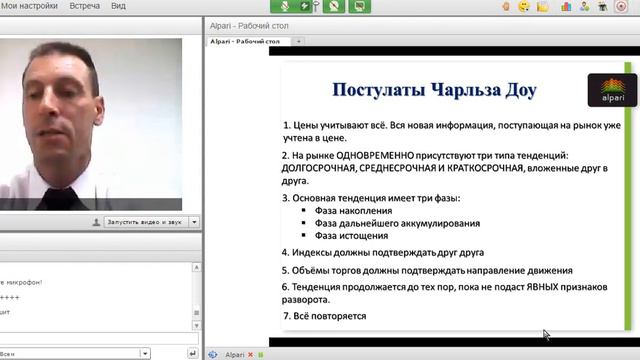Click the presenter webcam video
The width and height of the screenshot is (640, 360).
[91, 124]
